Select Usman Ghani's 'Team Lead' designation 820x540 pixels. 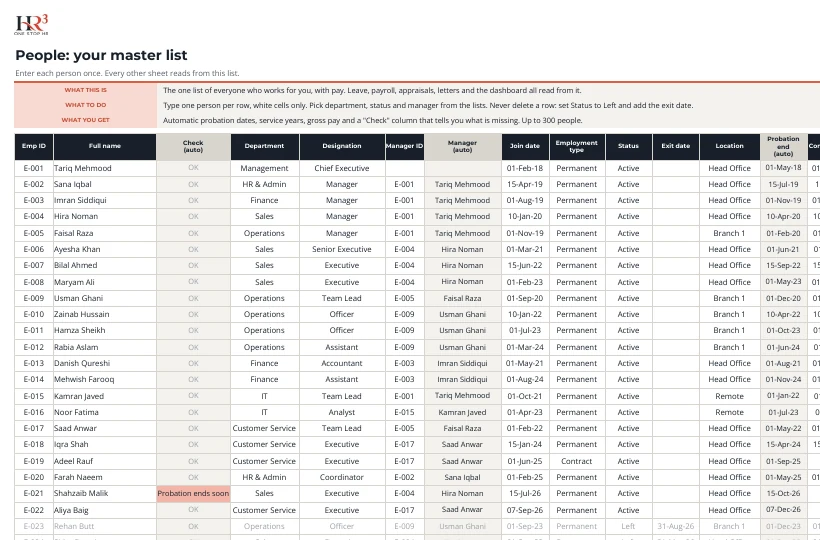342,298
